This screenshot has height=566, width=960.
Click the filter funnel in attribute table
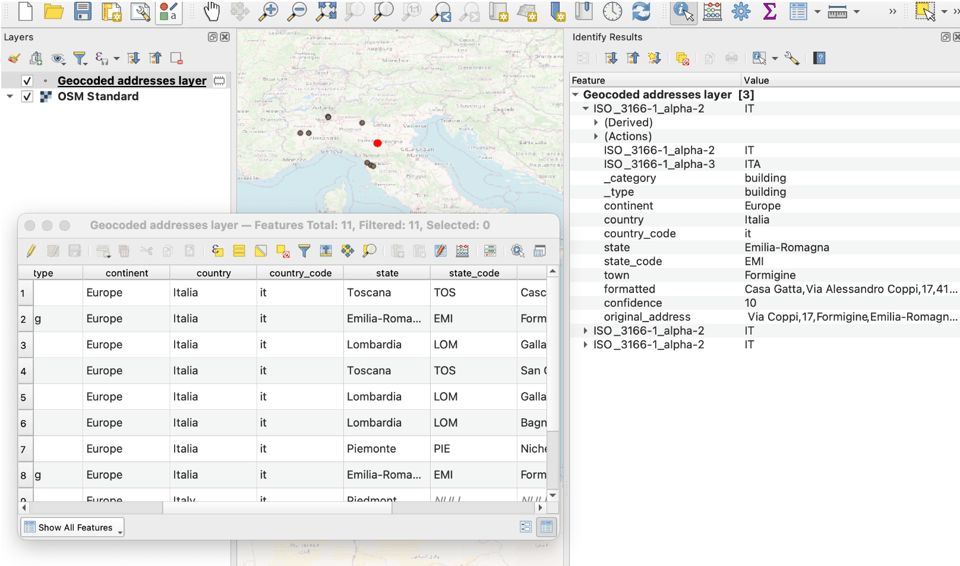coord(304,251)
